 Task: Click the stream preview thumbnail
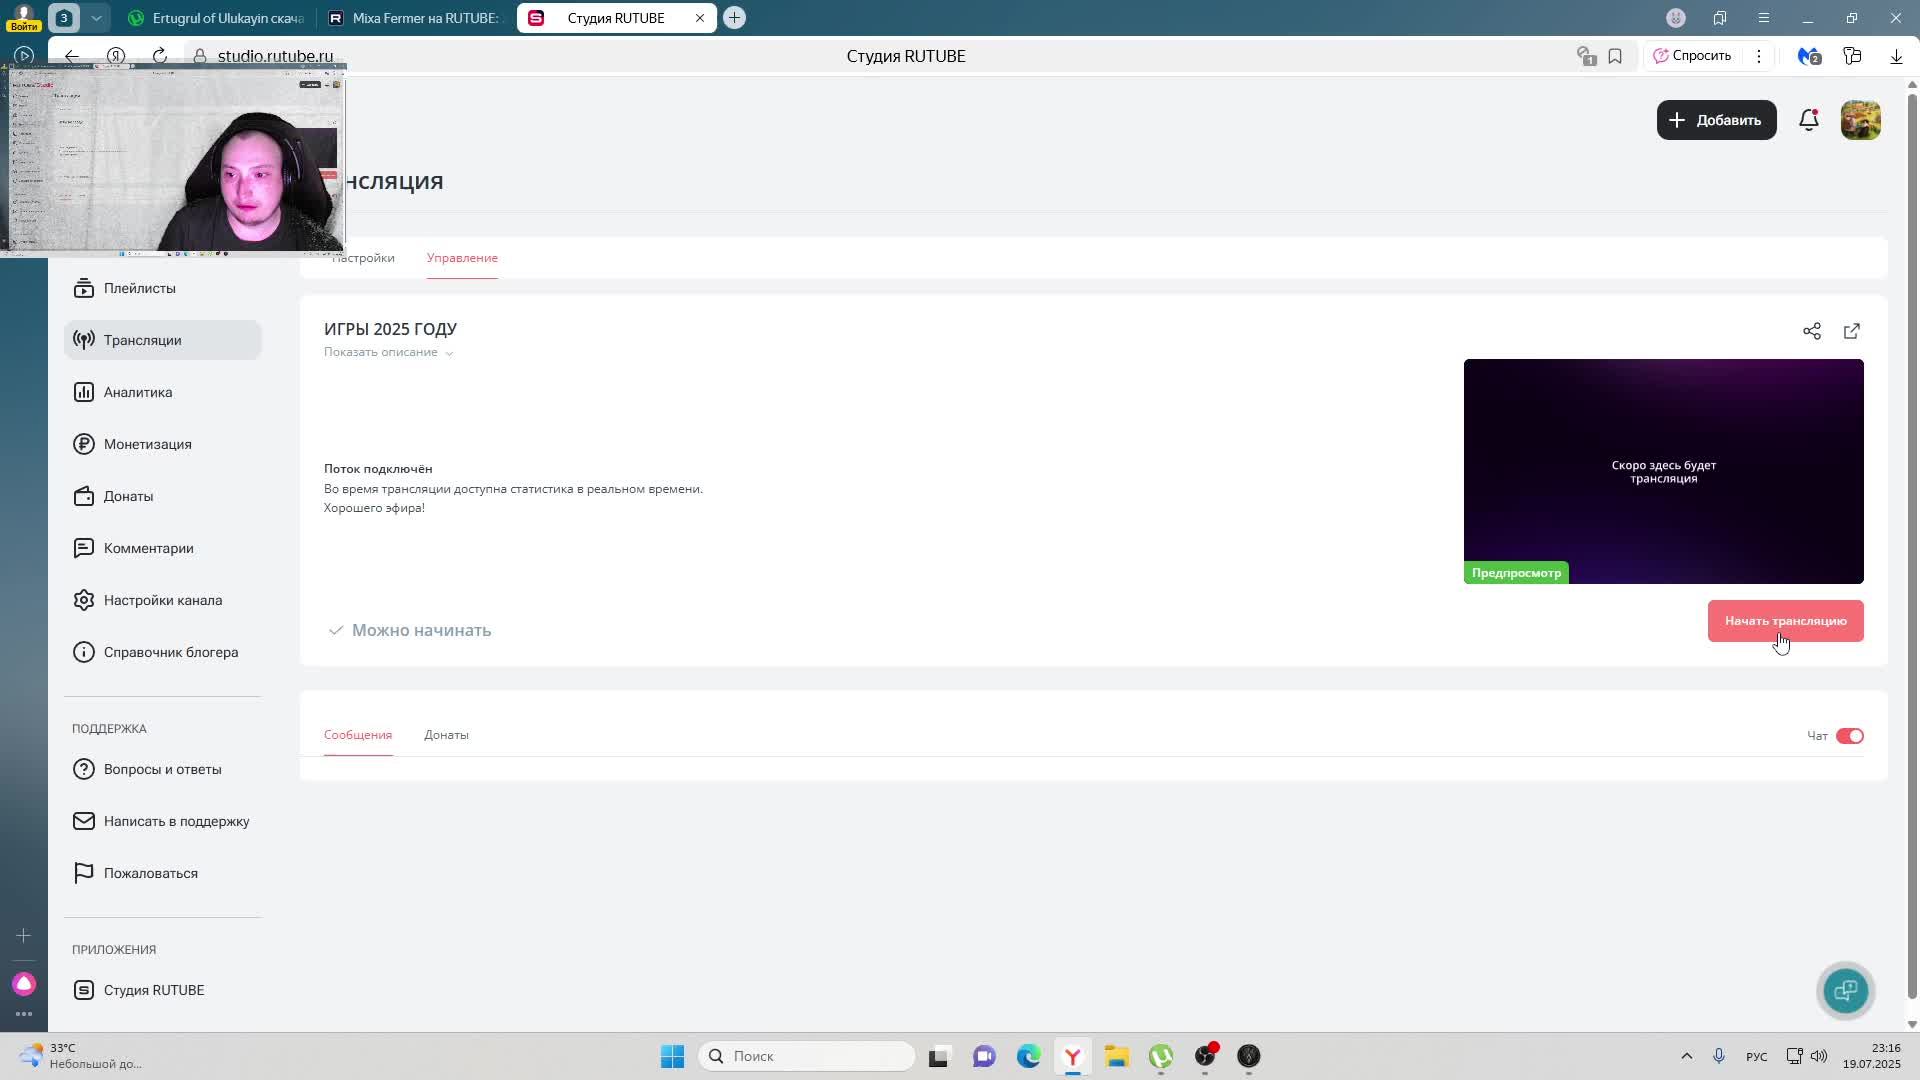[1663, 470]
